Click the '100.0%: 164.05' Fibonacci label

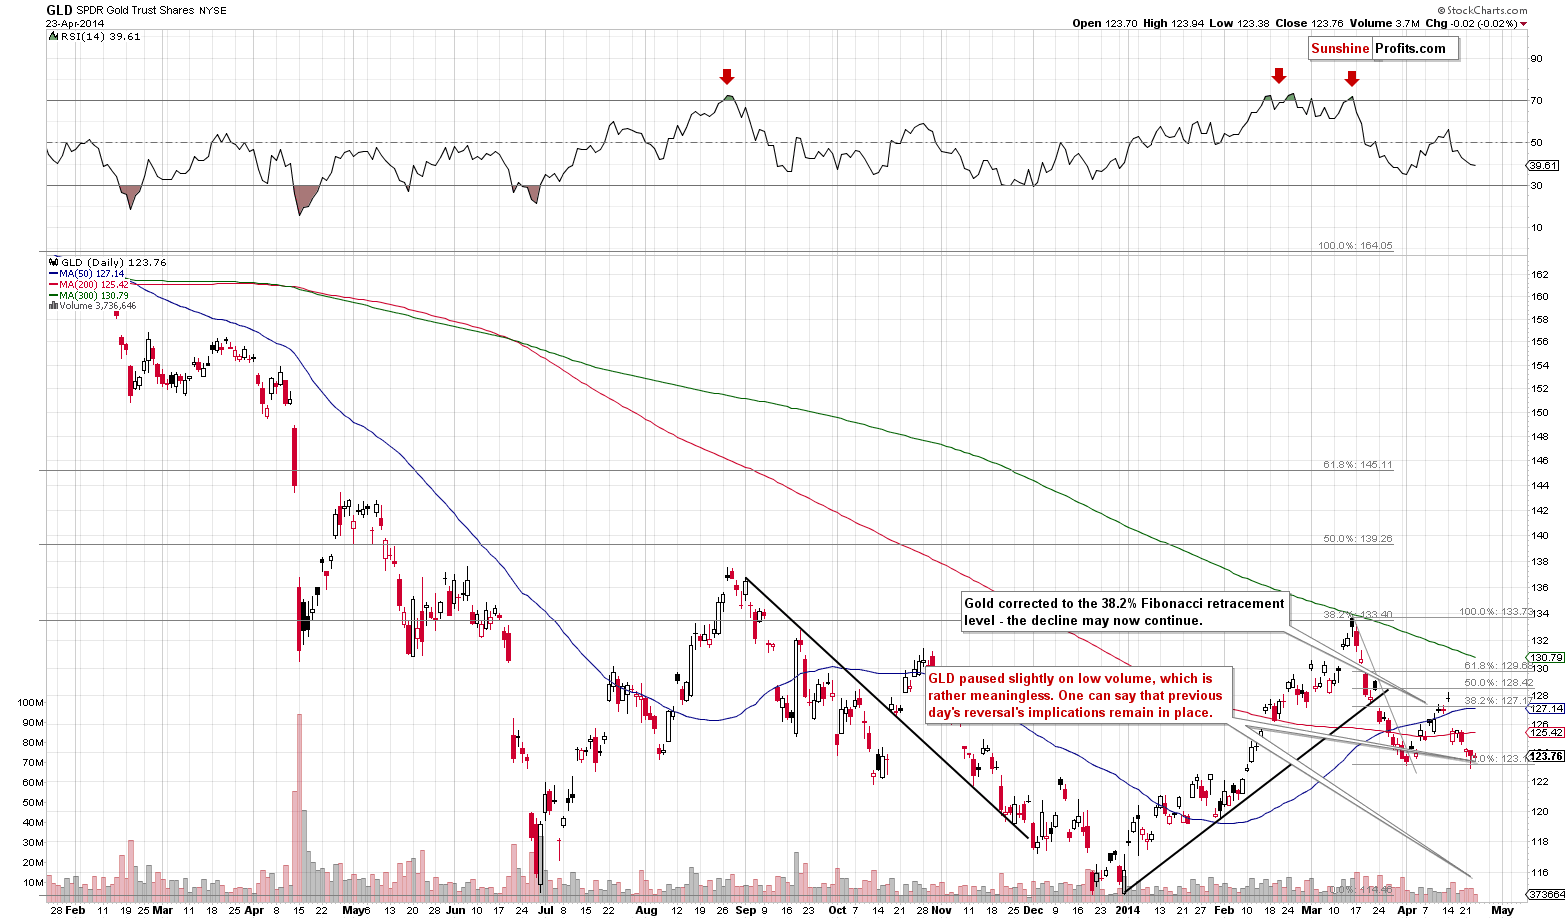tap(1355, 245)
